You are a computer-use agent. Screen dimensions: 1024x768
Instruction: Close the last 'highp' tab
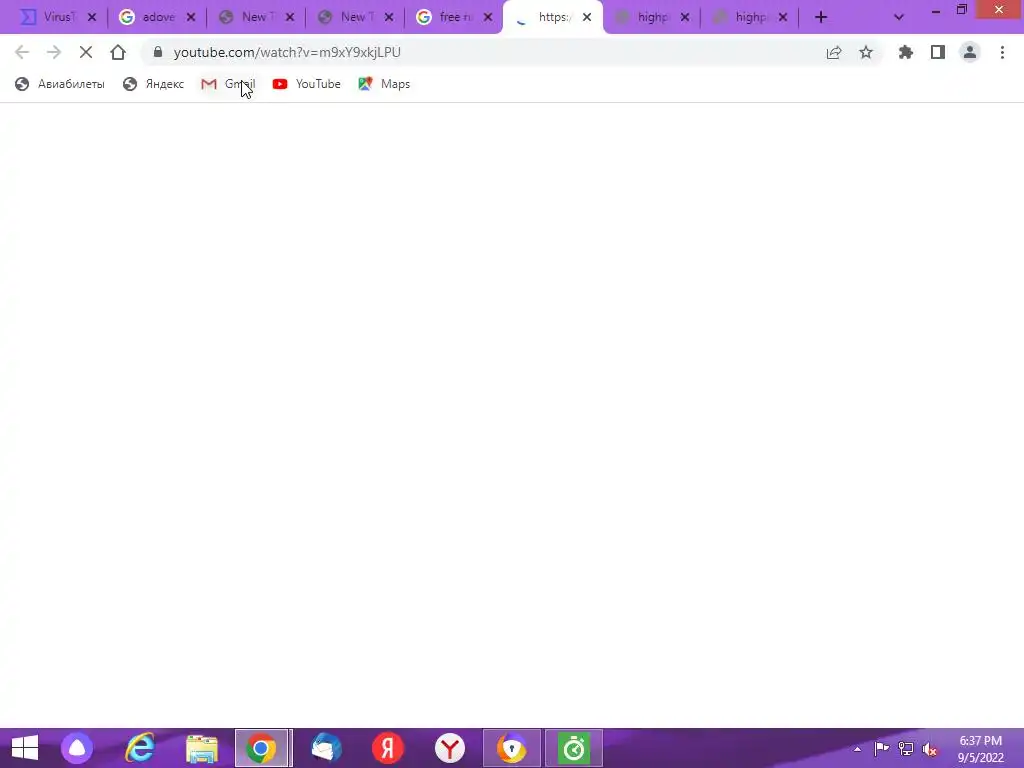pyautogui.click(x=783, y=18)
